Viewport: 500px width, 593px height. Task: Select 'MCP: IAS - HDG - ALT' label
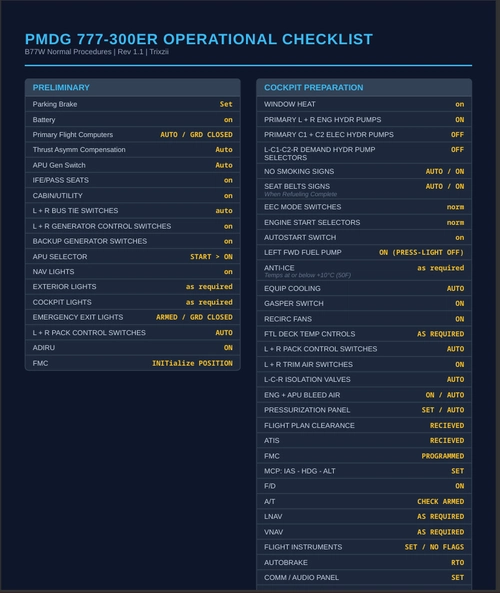tap(300, 471)
